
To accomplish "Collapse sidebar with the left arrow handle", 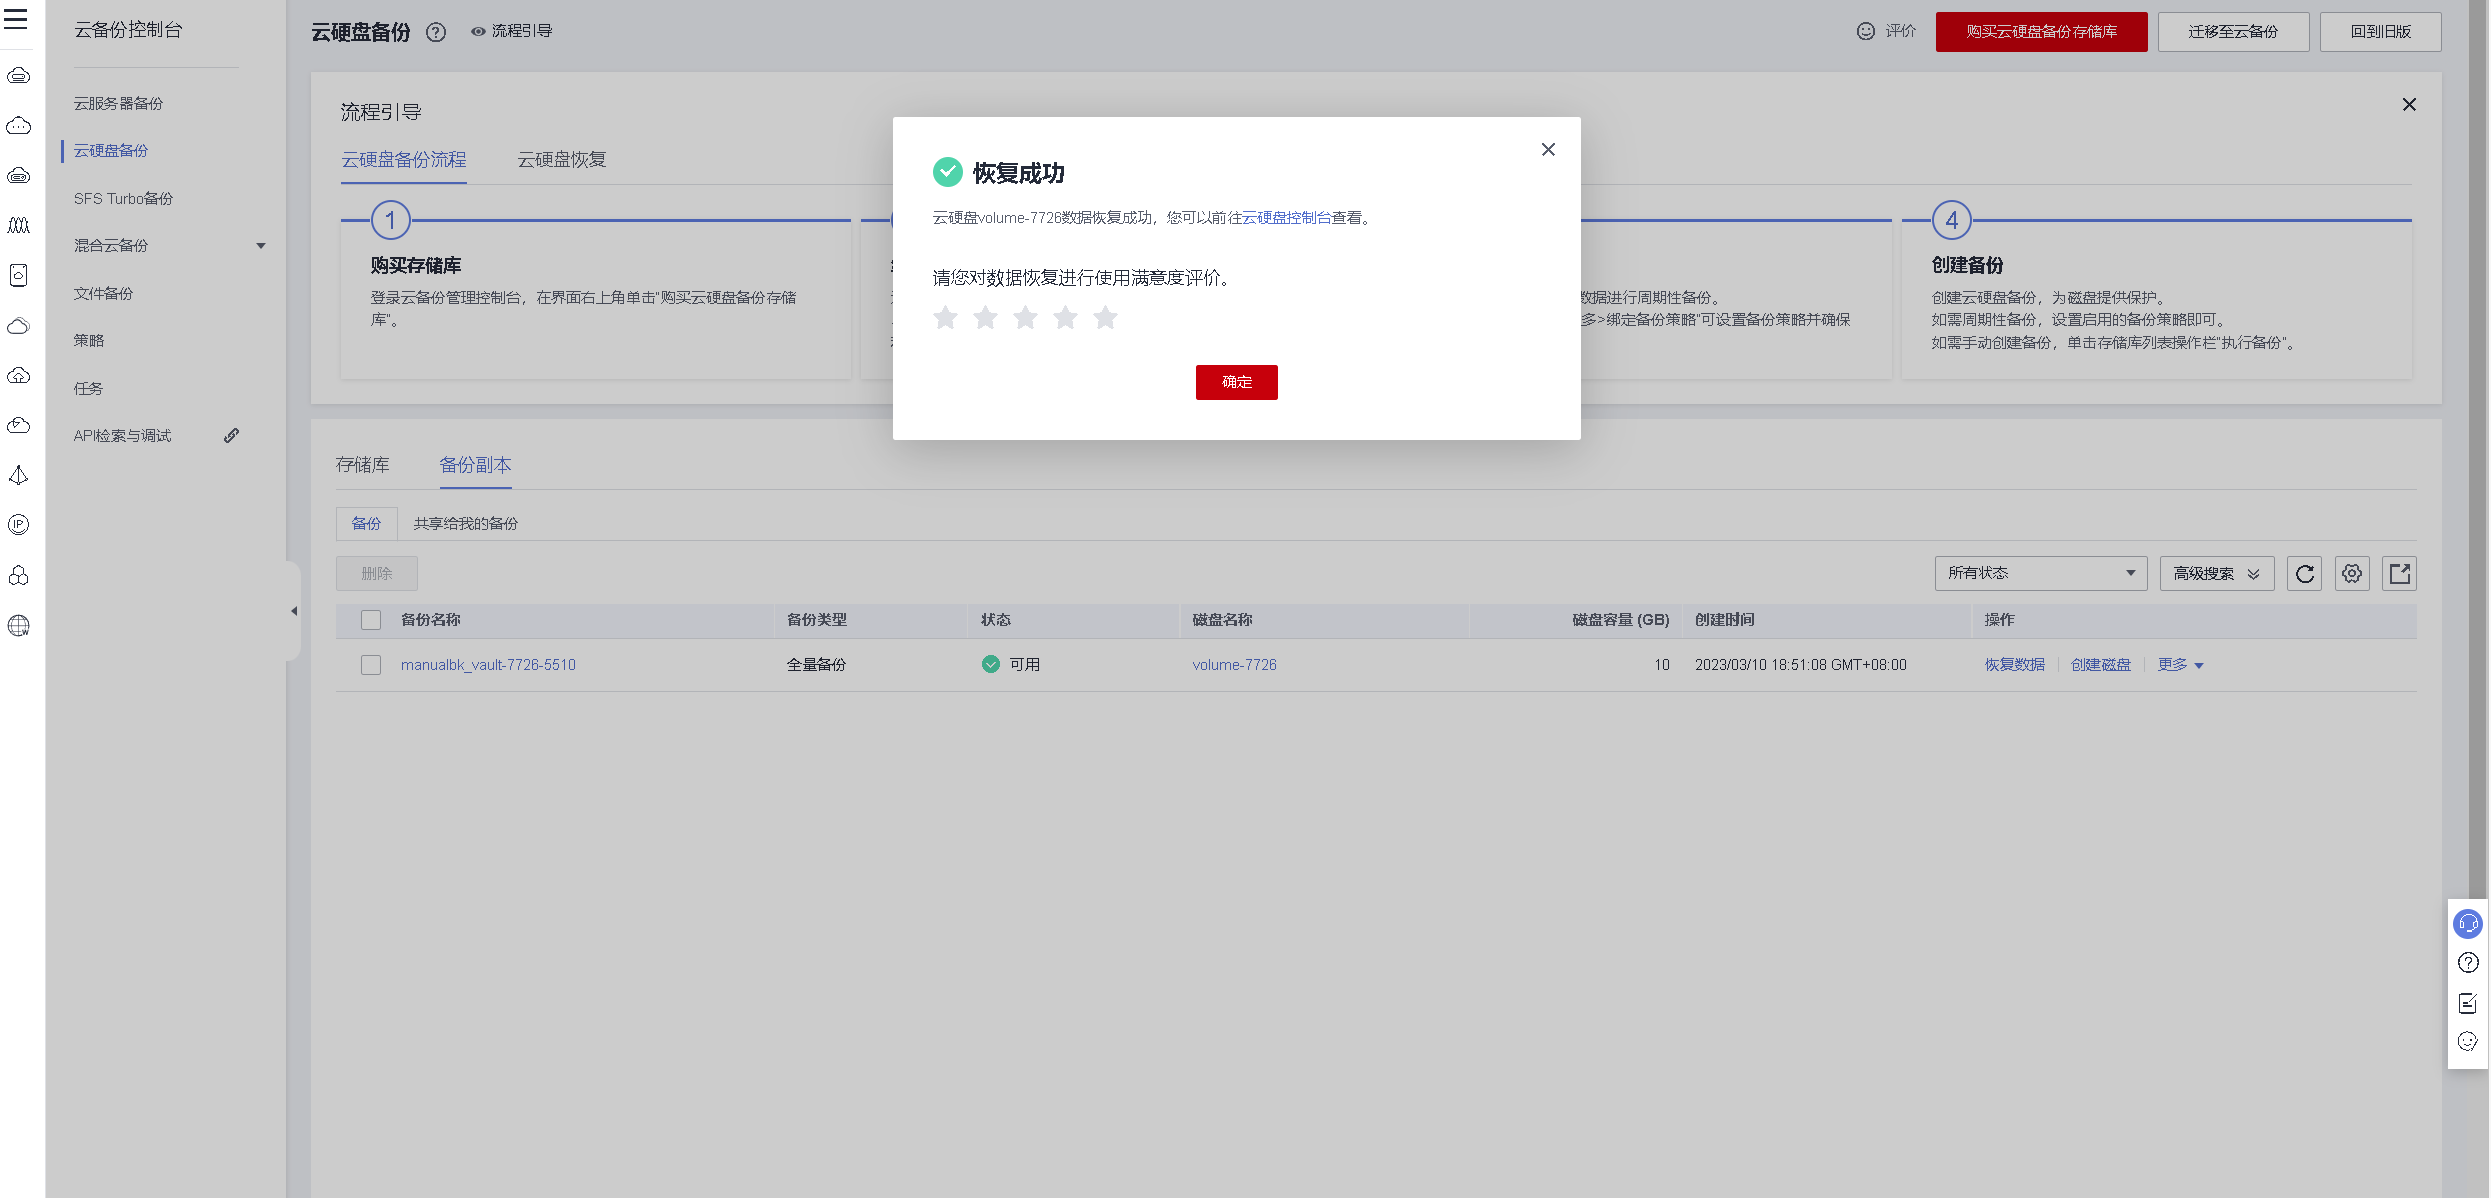I will click(x=293, y=611).
